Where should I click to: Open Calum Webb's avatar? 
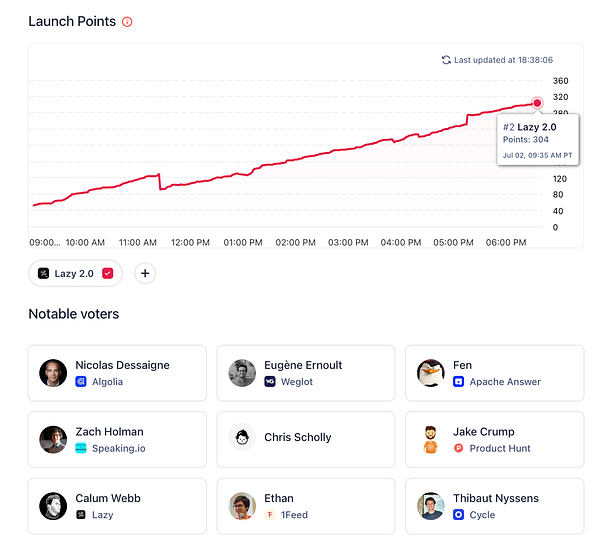pyautogui.click(x=53, y=506)
